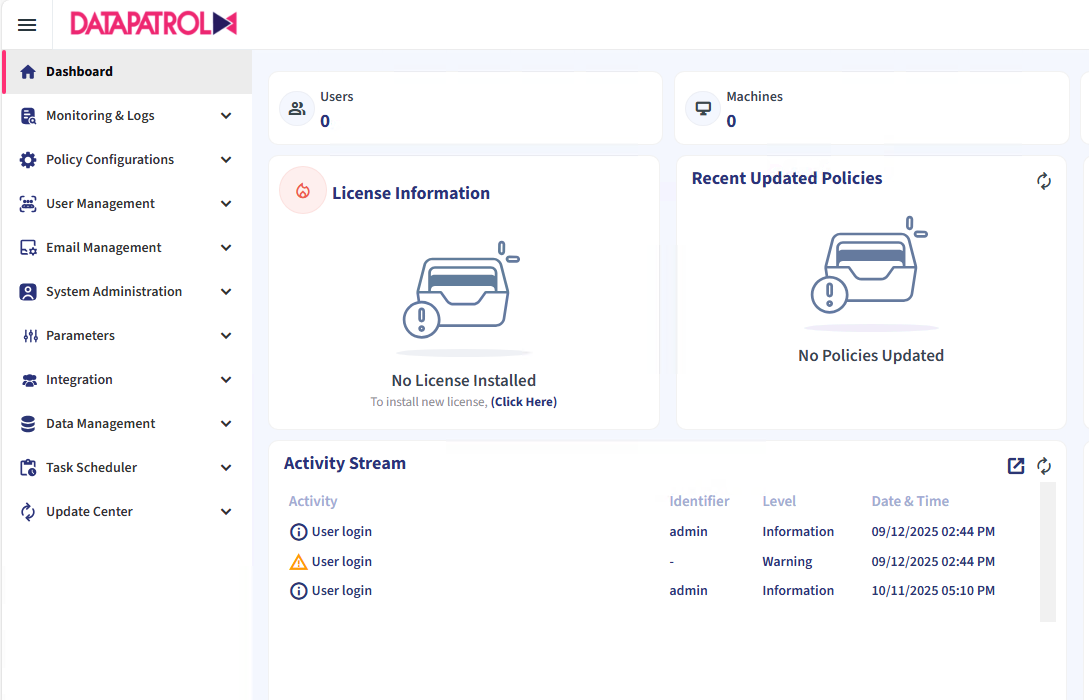Refresh the Recent Updated Policies panel
This screenshot has height=700, width=1089.
[1044, 181]
